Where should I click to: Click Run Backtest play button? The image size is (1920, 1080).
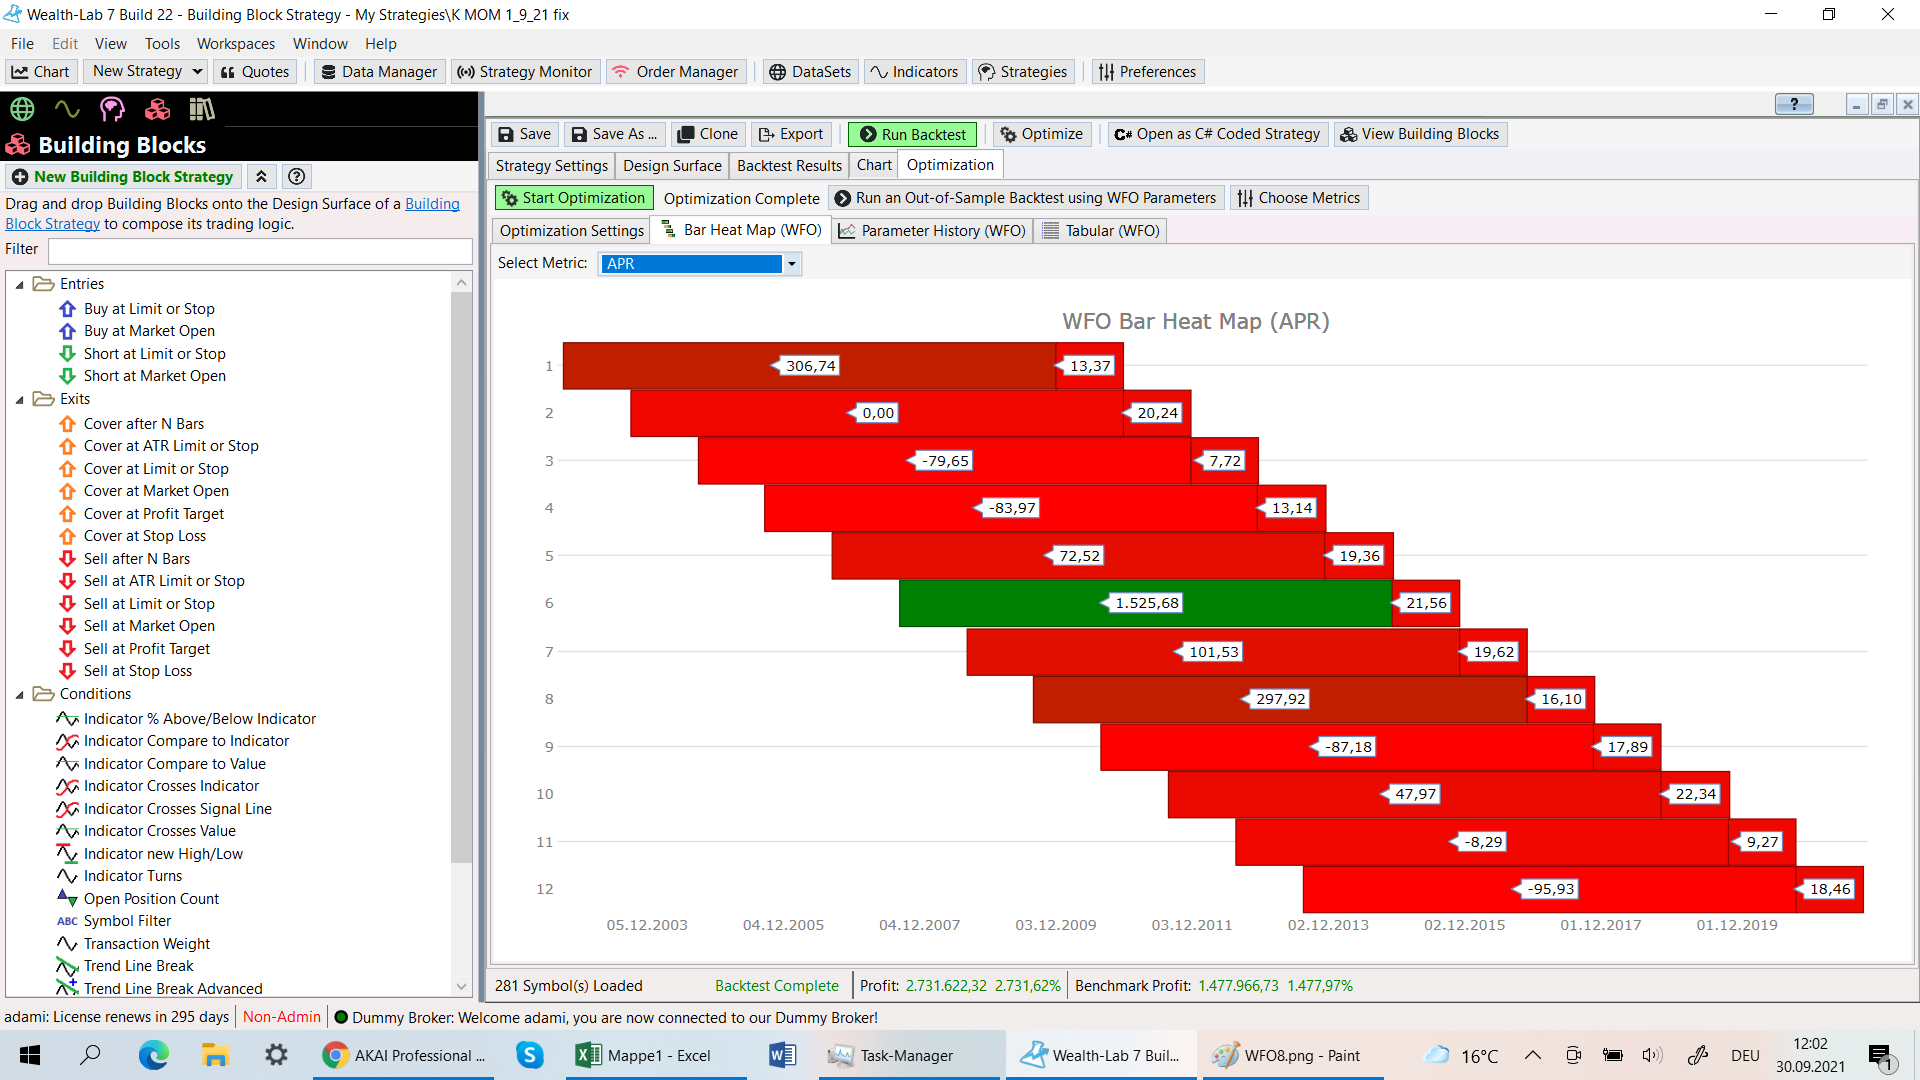(x=912, y=134)
